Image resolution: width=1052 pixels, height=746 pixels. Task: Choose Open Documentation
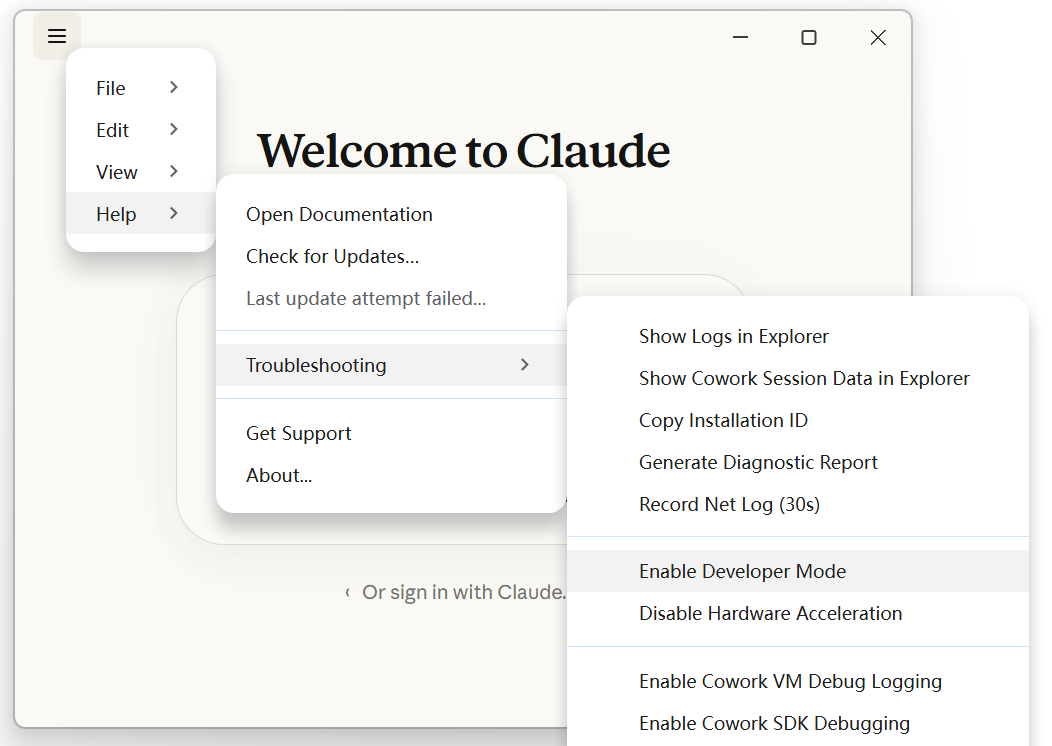391,214
